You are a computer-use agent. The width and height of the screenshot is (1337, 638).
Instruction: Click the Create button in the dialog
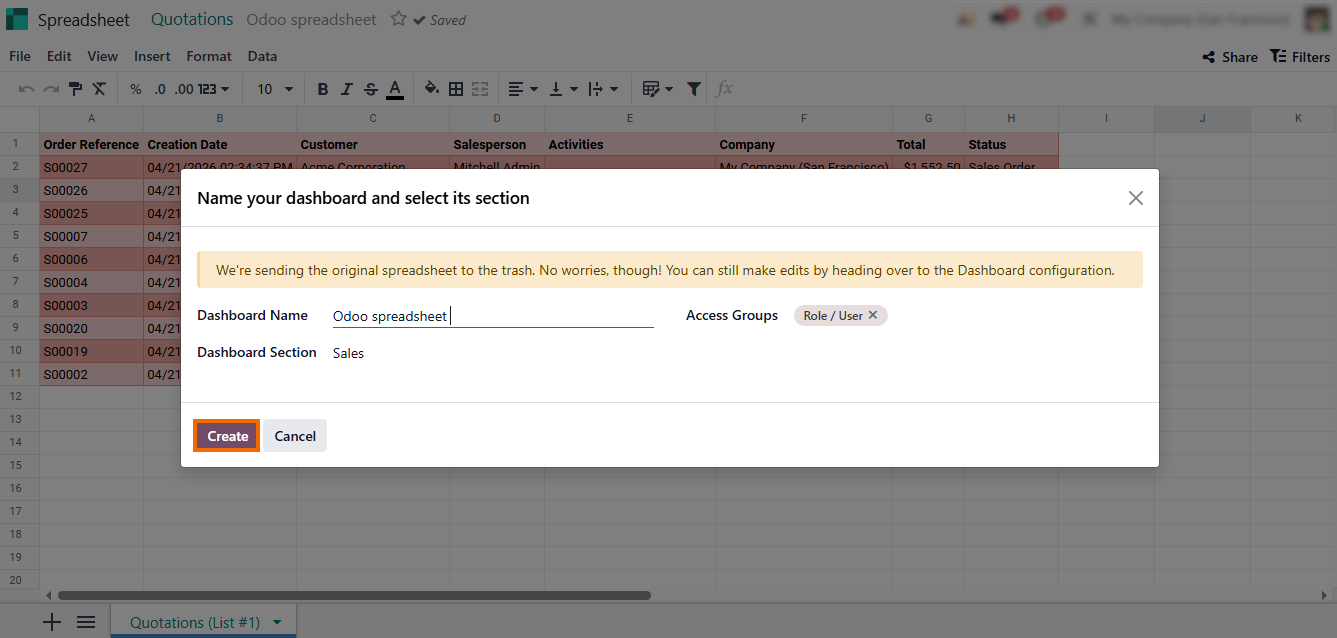point(227,436)
